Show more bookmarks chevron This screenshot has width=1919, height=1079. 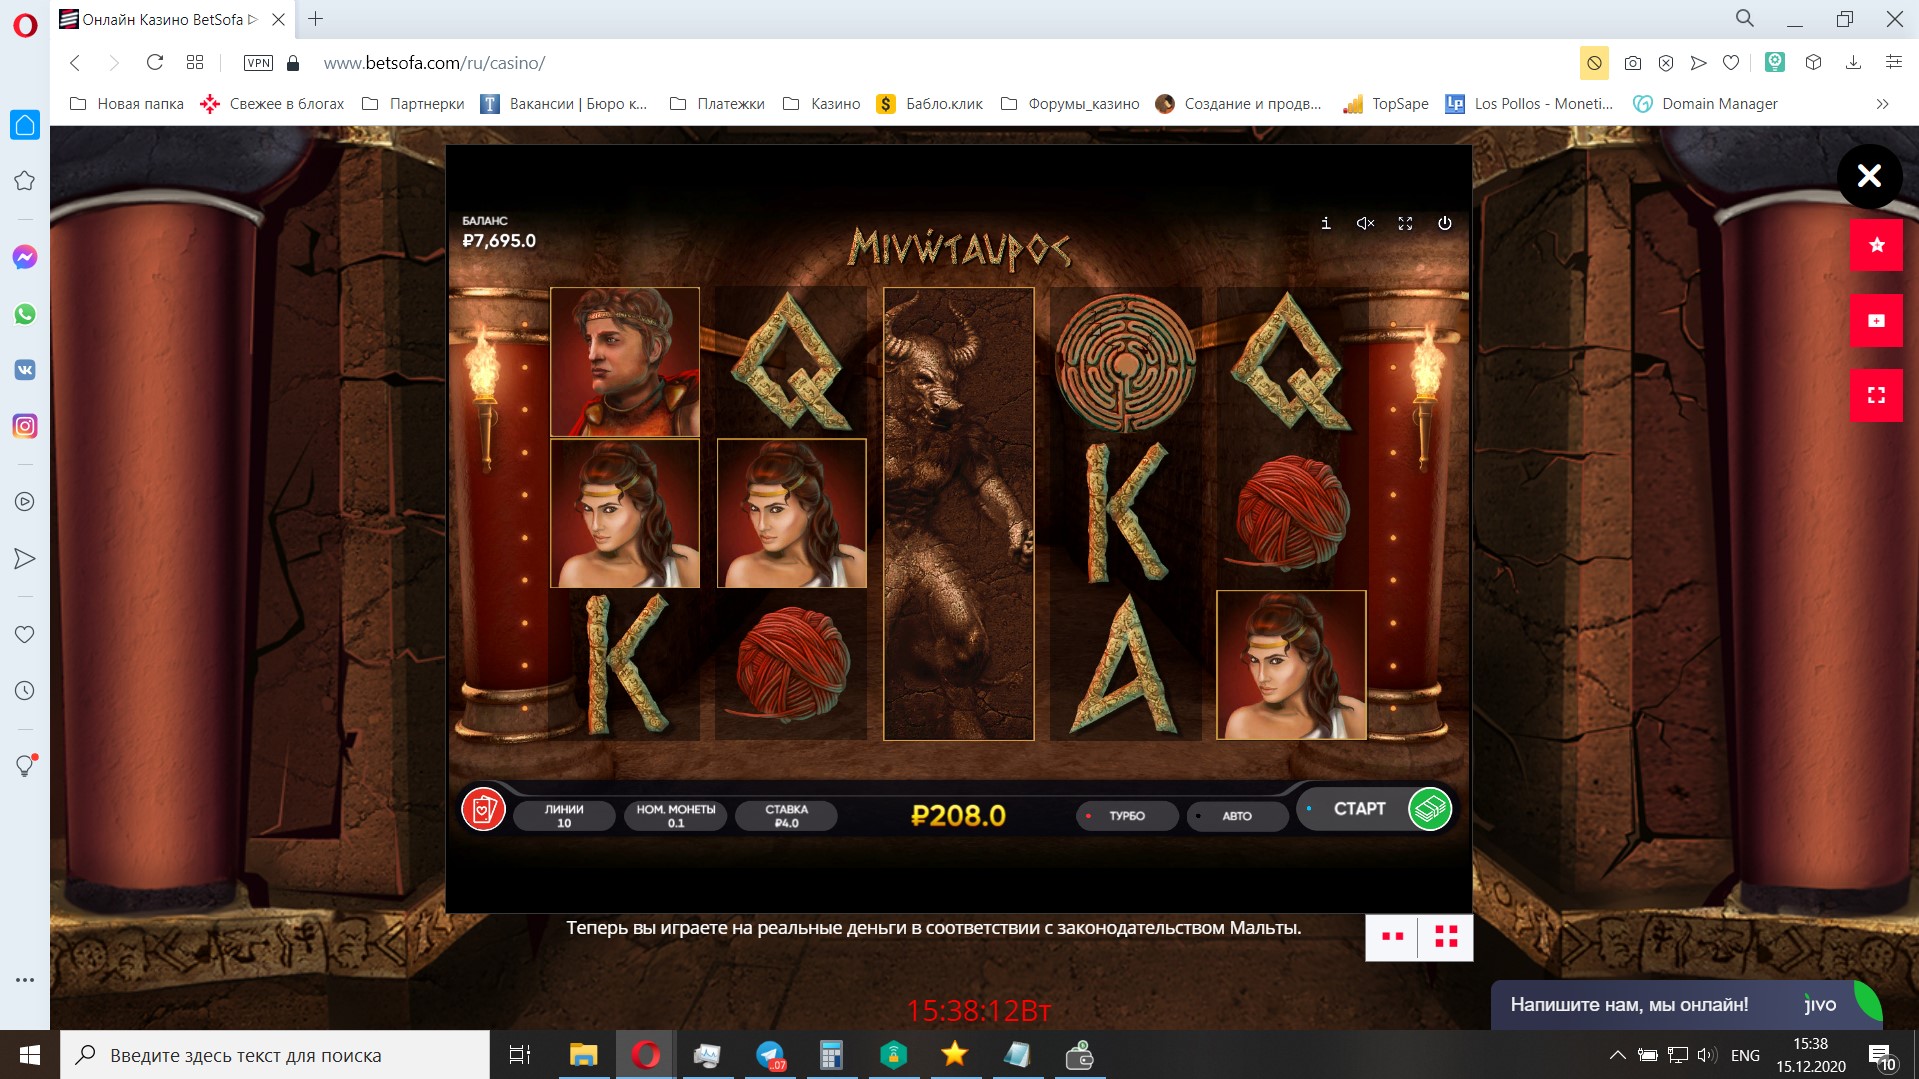[1882, 103]
